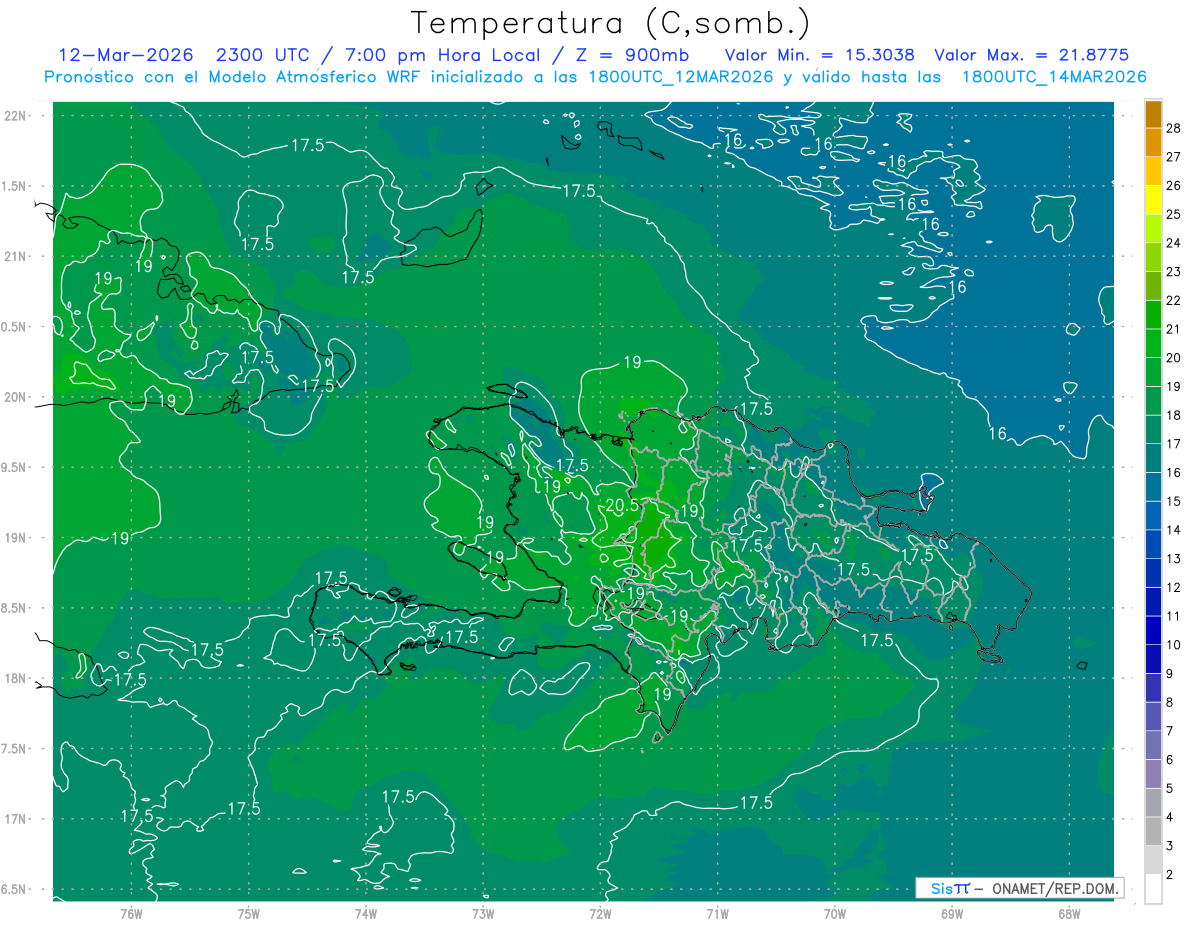Click the "20.5" contour label over Hispaniola
The height and width of the screenshot is (927, 1200).
click(622, 506)
